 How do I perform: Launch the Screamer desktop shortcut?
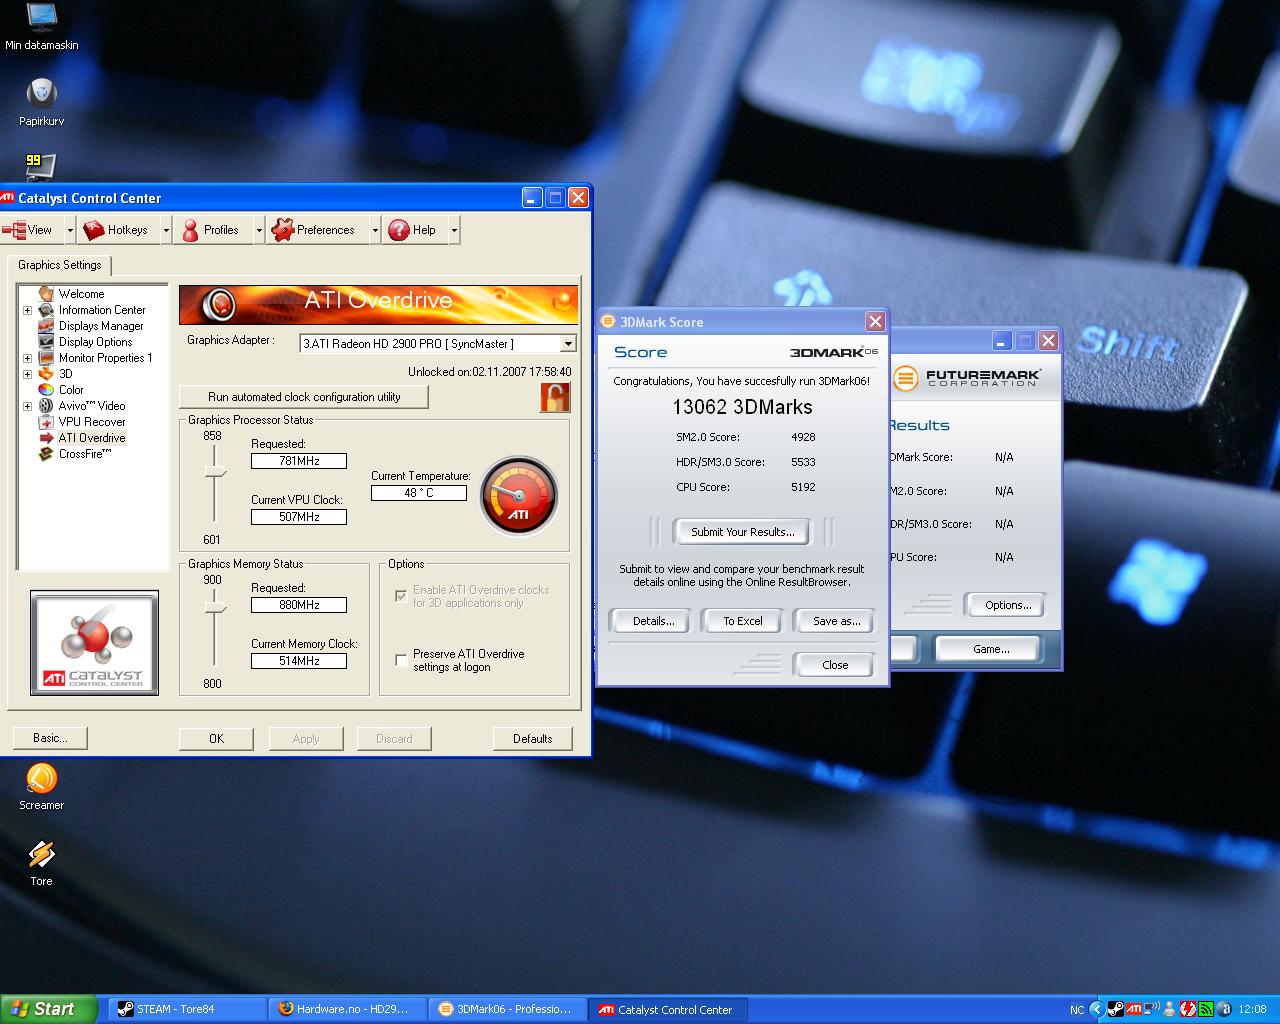41,786
